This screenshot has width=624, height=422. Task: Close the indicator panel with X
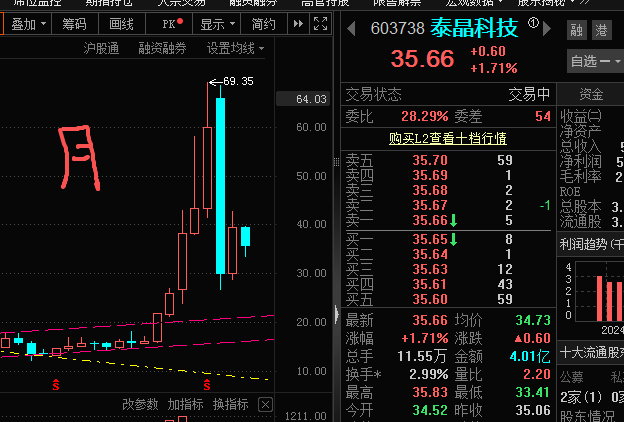[x=265, y=405]
